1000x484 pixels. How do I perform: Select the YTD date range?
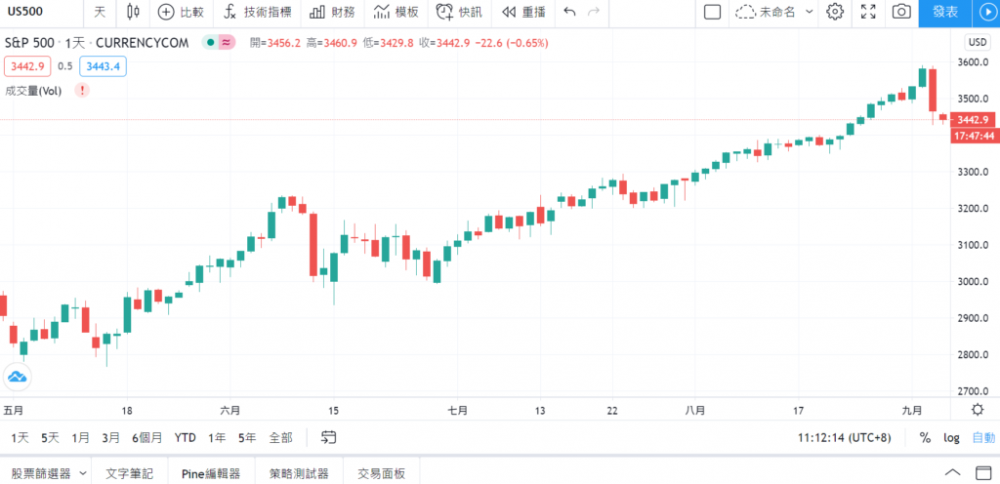pyautogui.click(x=185, y=437)
